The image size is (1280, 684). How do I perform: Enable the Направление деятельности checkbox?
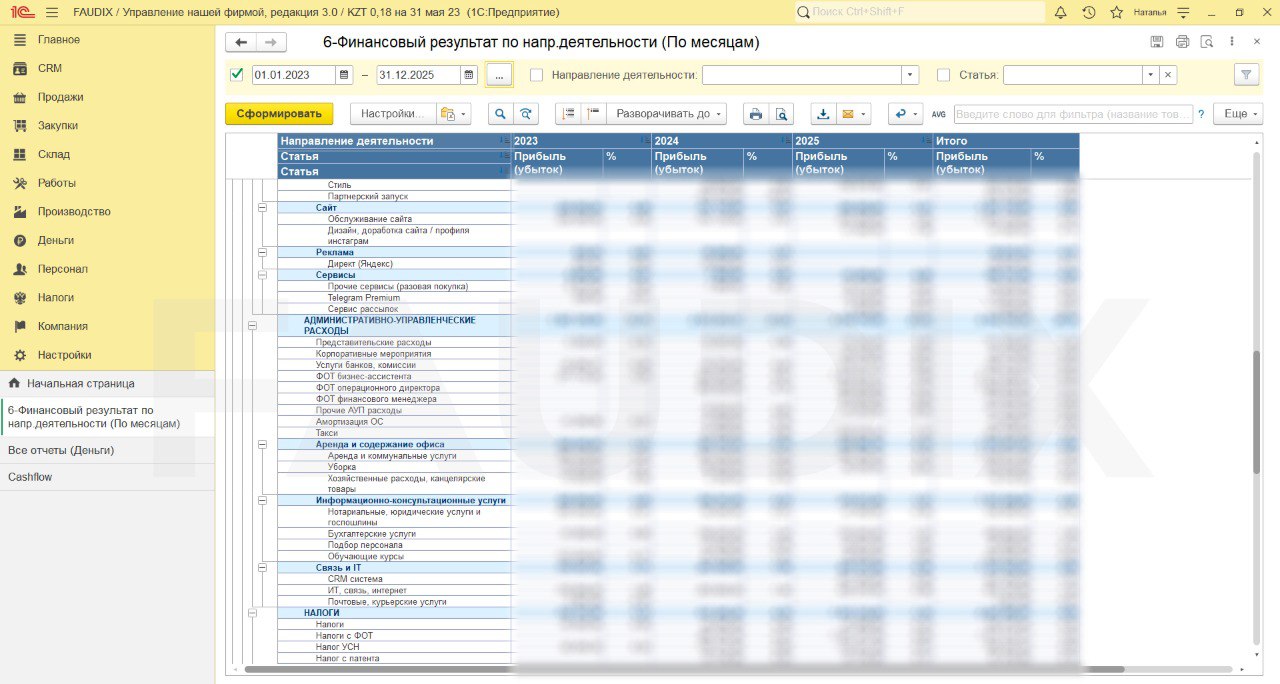[537, 75]
